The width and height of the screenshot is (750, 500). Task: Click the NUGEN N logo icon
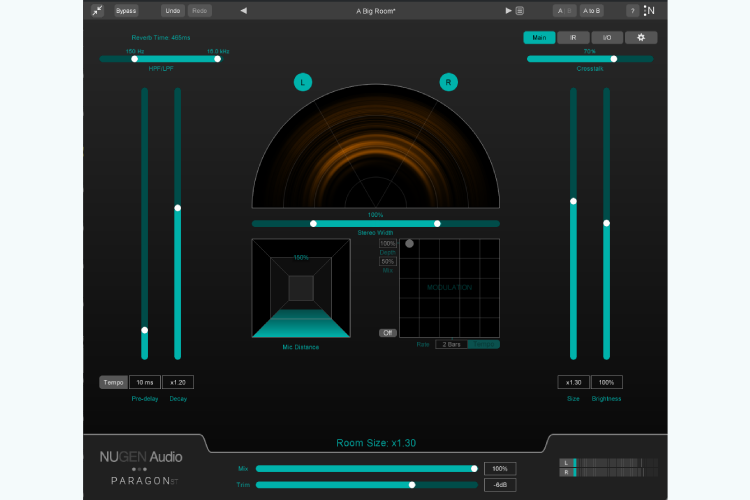tap(649, 11)
